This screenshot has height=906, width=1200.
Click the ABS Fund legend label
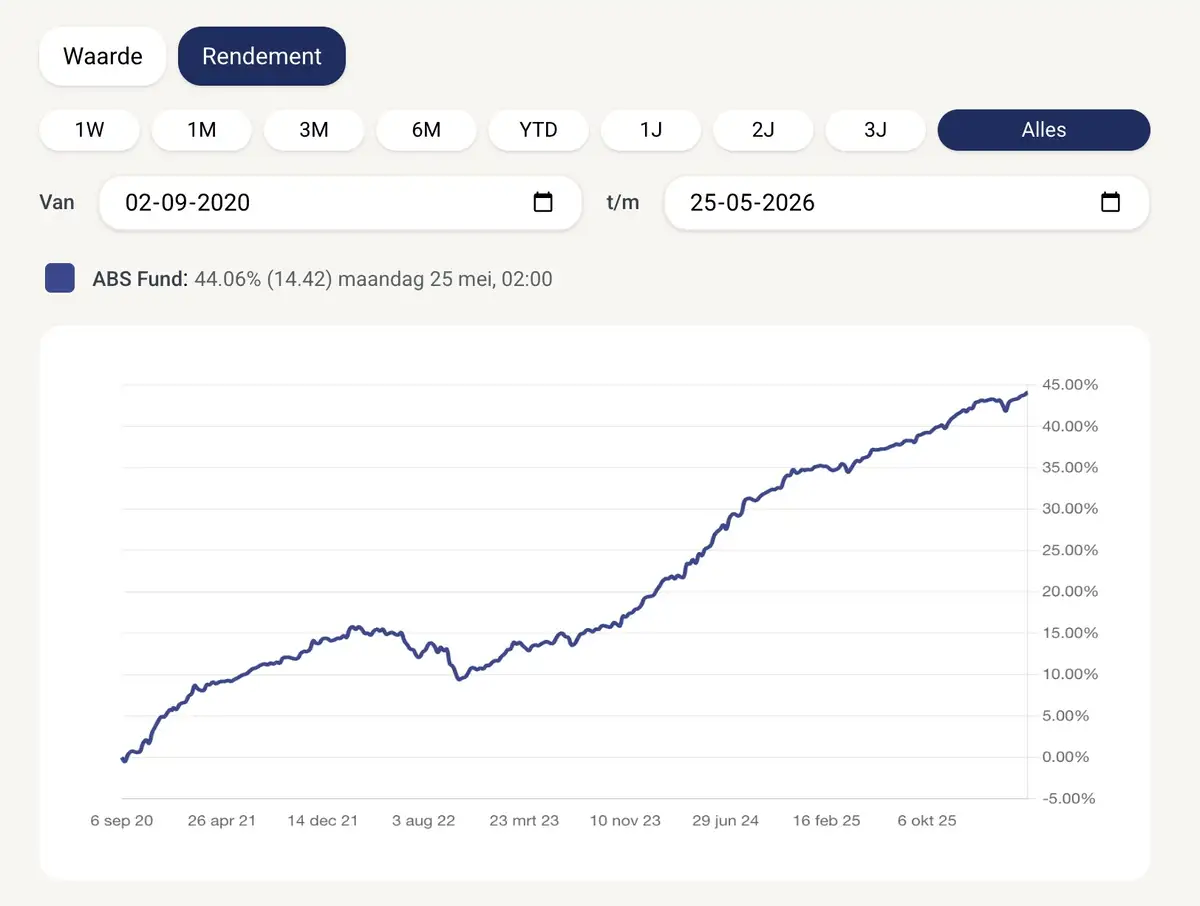[140, 279]
